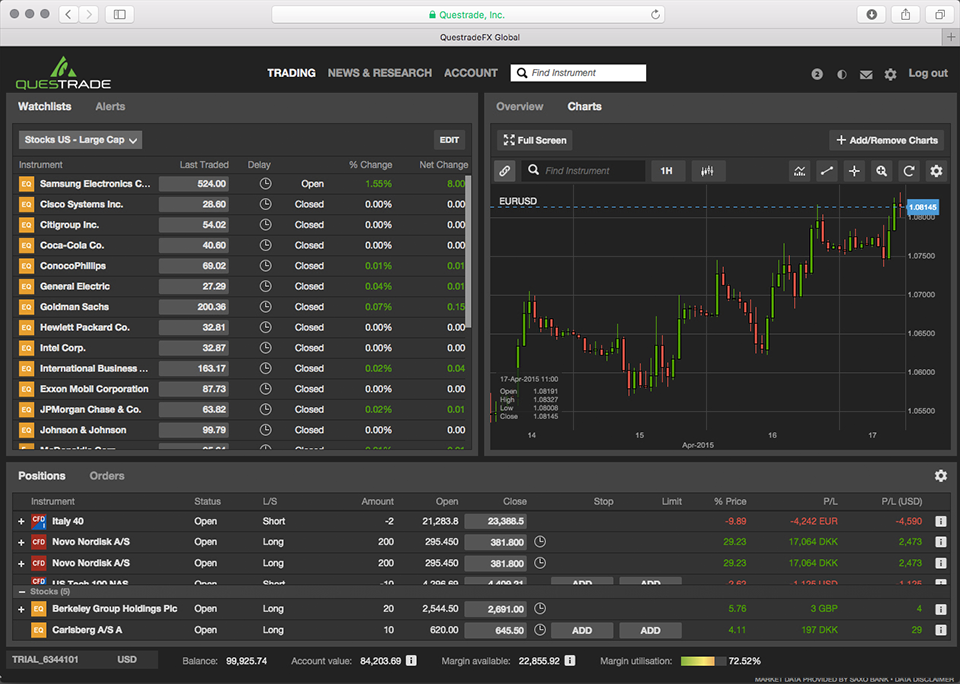Click delay clock for Berkeley Group position
Image resolution: width=960 pixels, height=684 pixels.
539,609
